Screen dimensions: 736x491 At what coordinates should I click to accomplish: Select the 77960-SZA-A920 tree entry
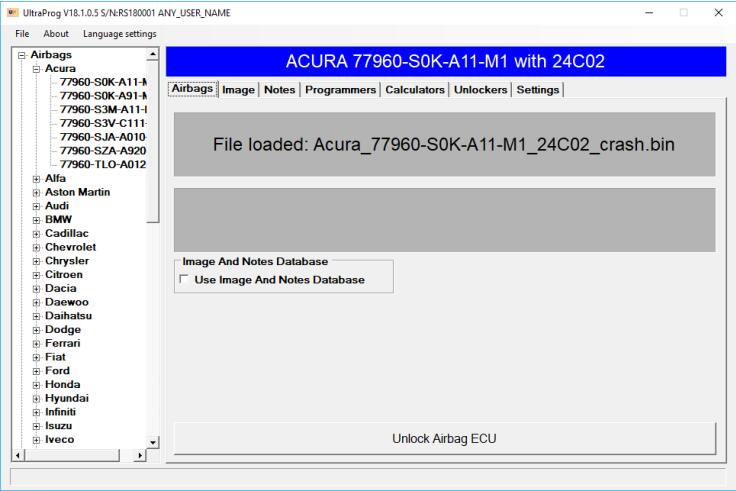click(x=103, y=151)
